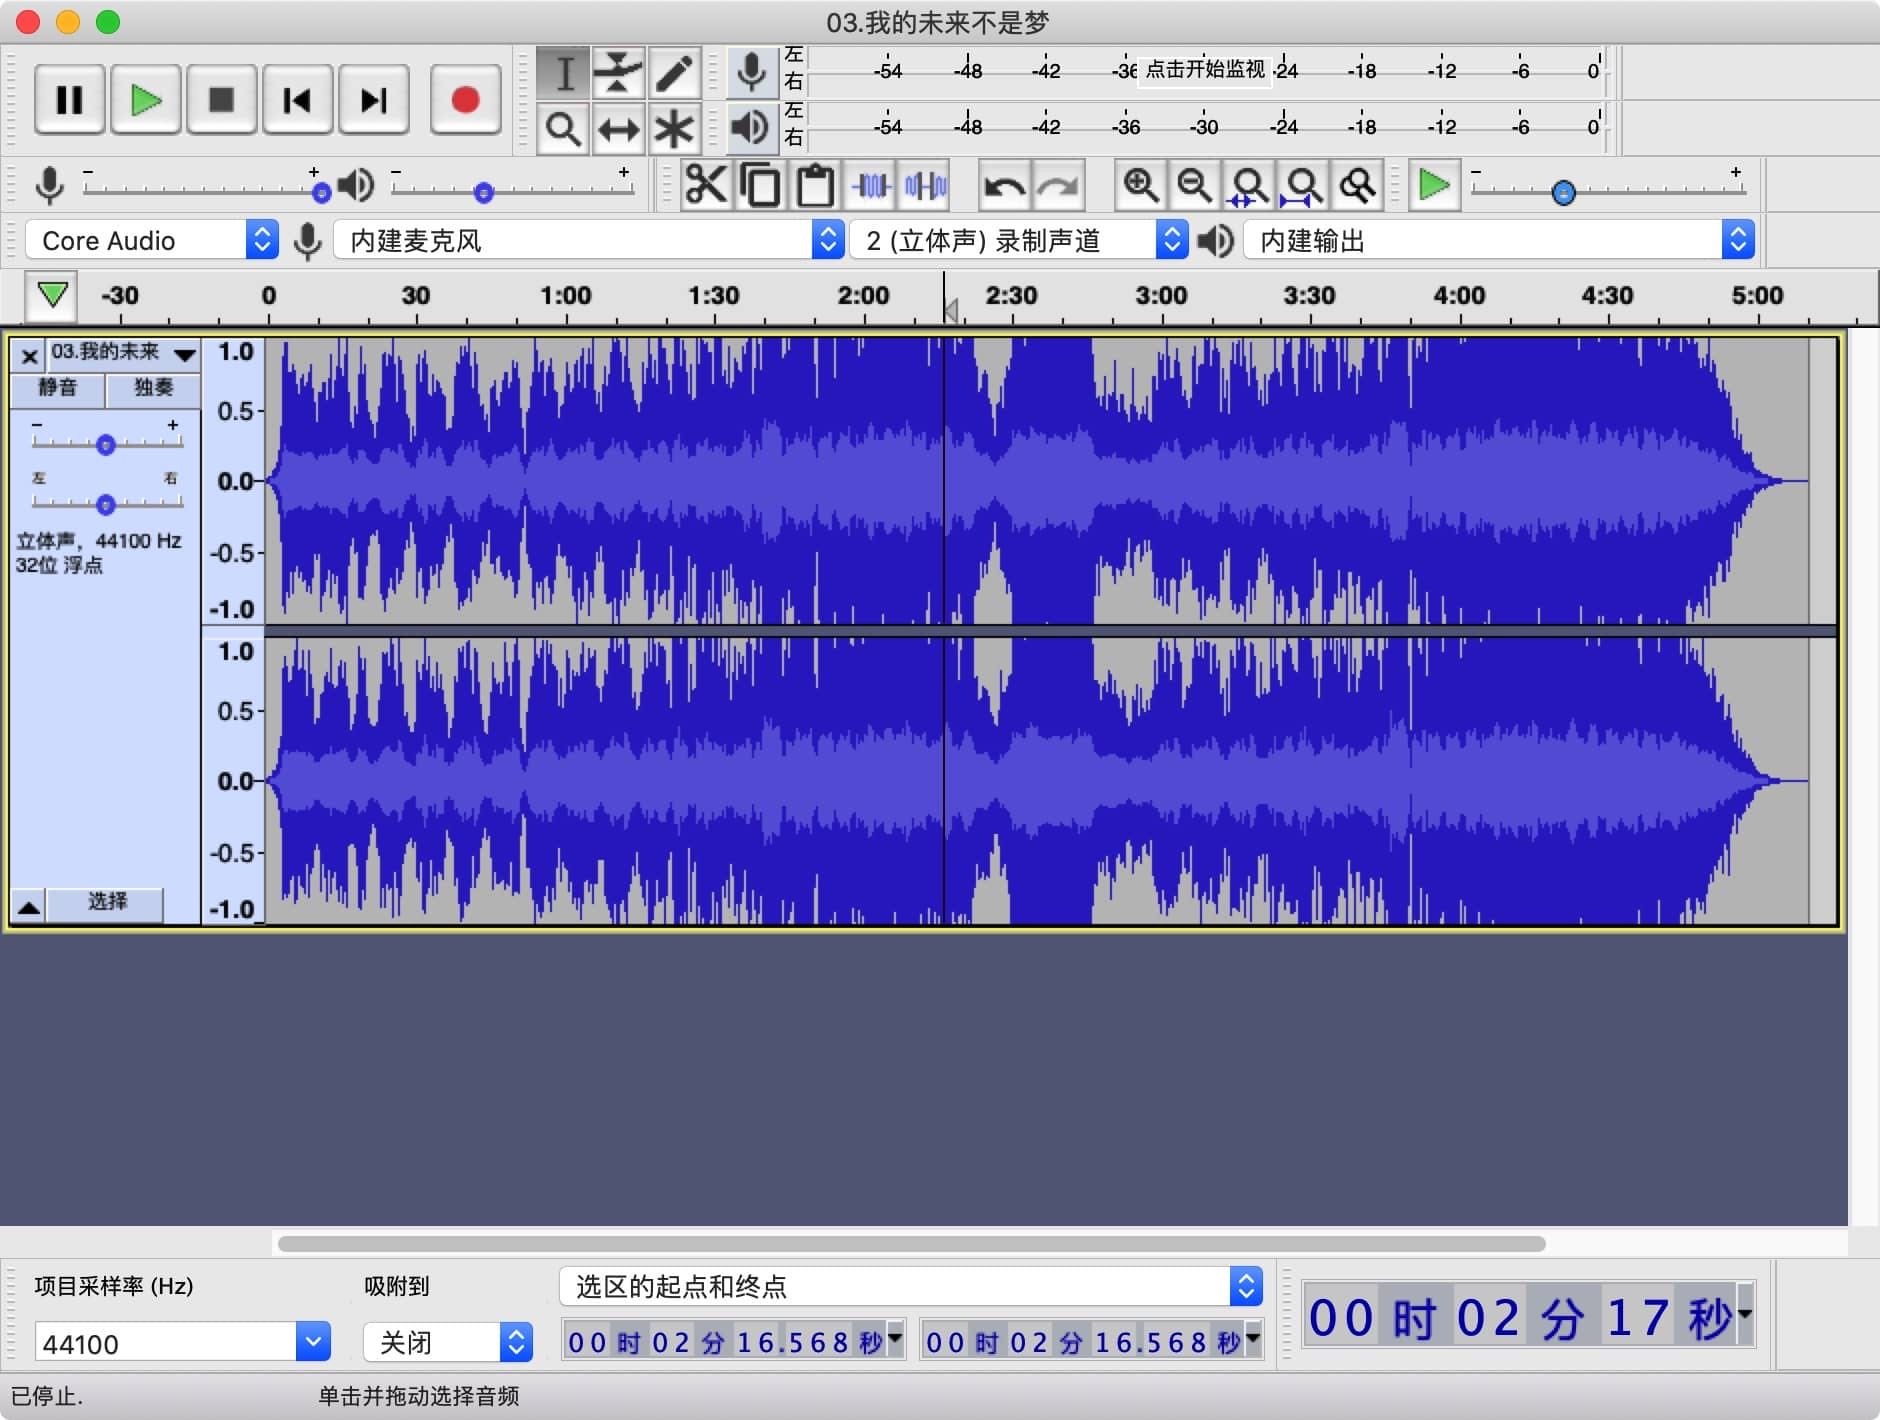Screen dimensions: 1880x1420
Task: Adjust the play-at-speed slider
Action: (1564, 192)
